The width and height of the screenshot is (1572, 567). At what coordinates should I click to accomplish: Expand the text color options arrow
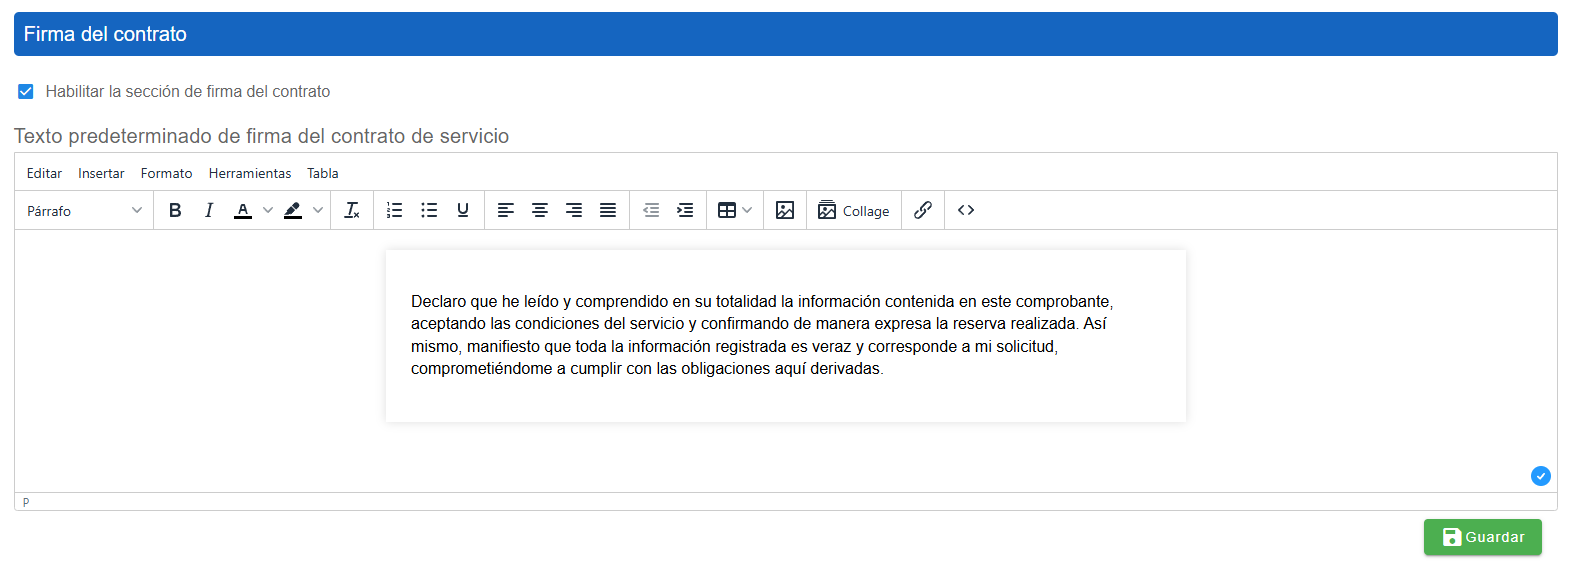point(268,210)
